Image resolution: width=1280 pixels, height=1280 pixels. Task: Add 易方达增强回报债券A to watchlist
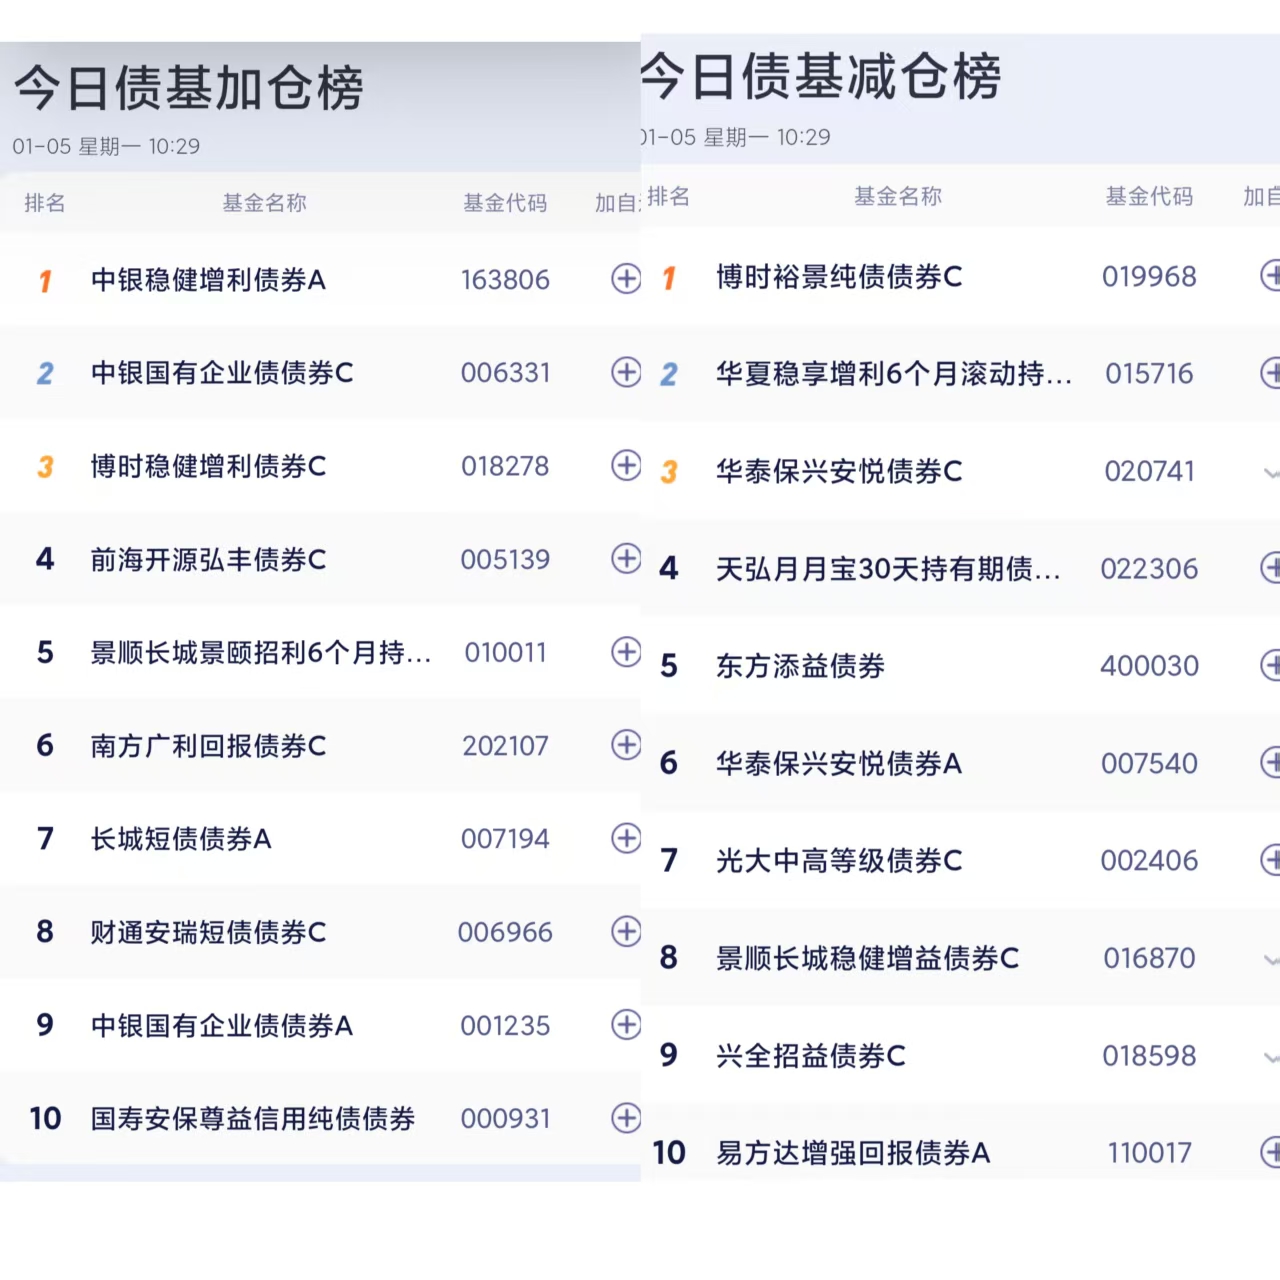coord(1270,1152)
